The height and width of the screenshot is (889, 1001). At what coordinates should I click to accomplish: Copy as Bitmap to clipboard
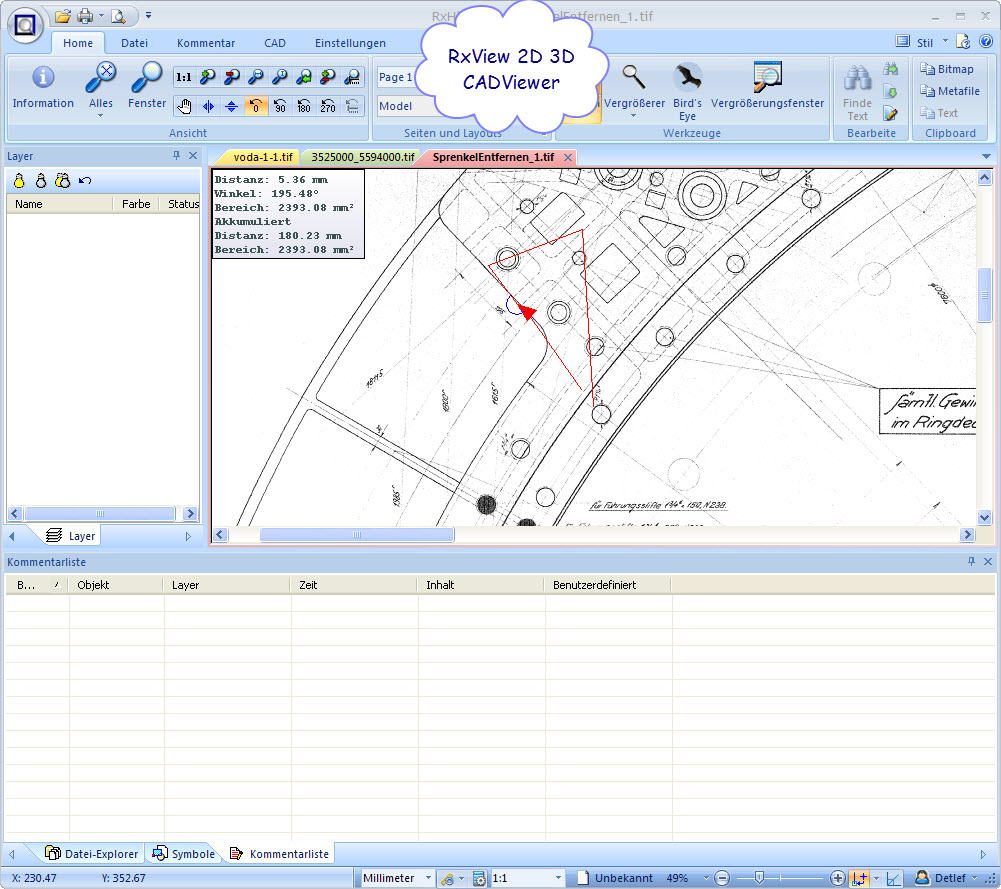[x=949, y=69]
